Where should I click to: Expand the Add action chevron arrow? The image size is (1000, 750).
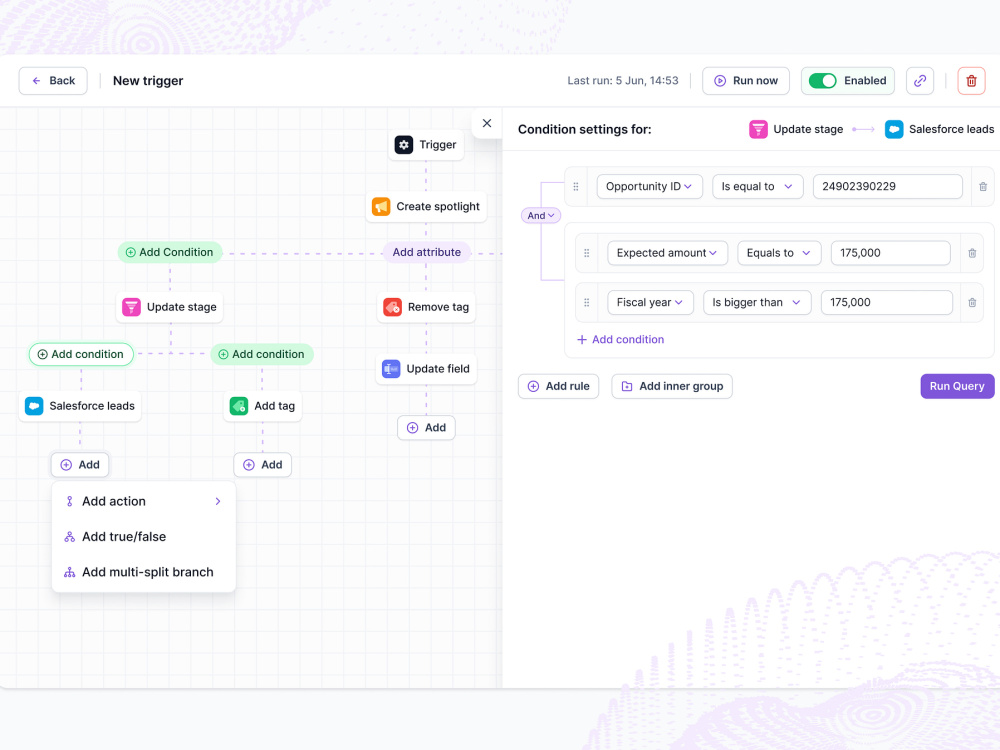pyautogui.click(x=218, y=501)
